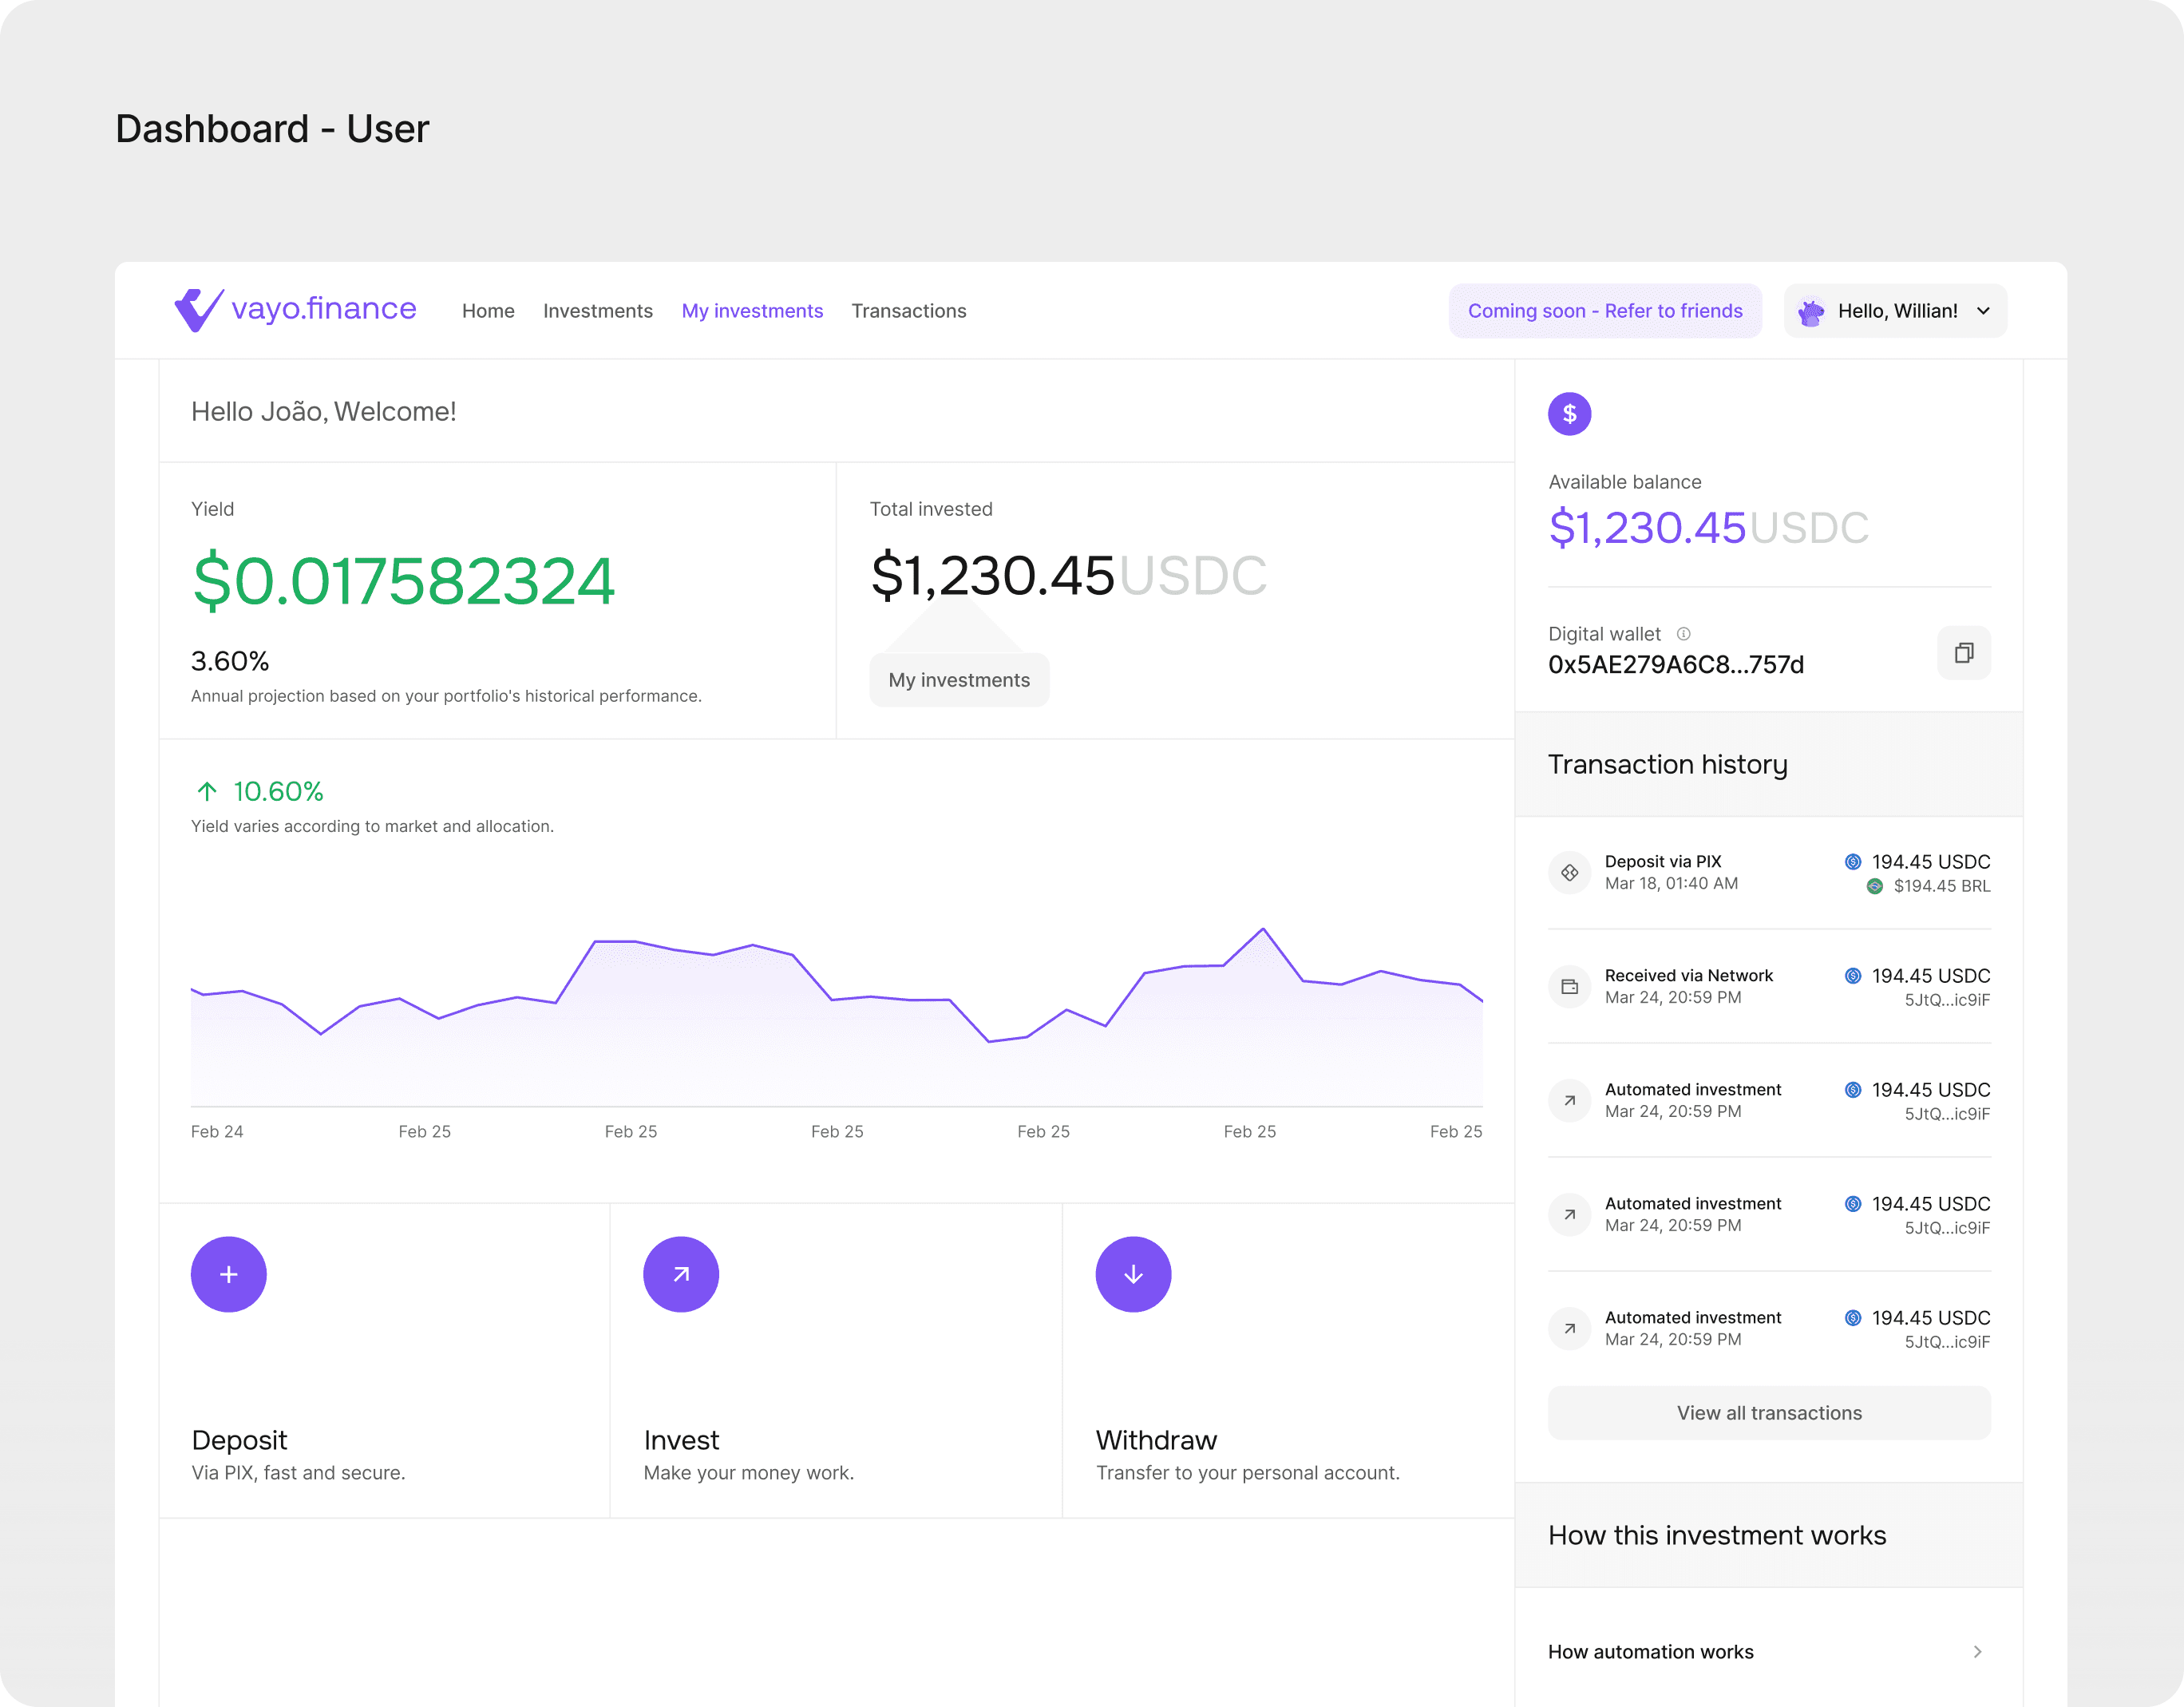
Task: Click the 10.60% yield percentage
Action: tap(278, 792)
